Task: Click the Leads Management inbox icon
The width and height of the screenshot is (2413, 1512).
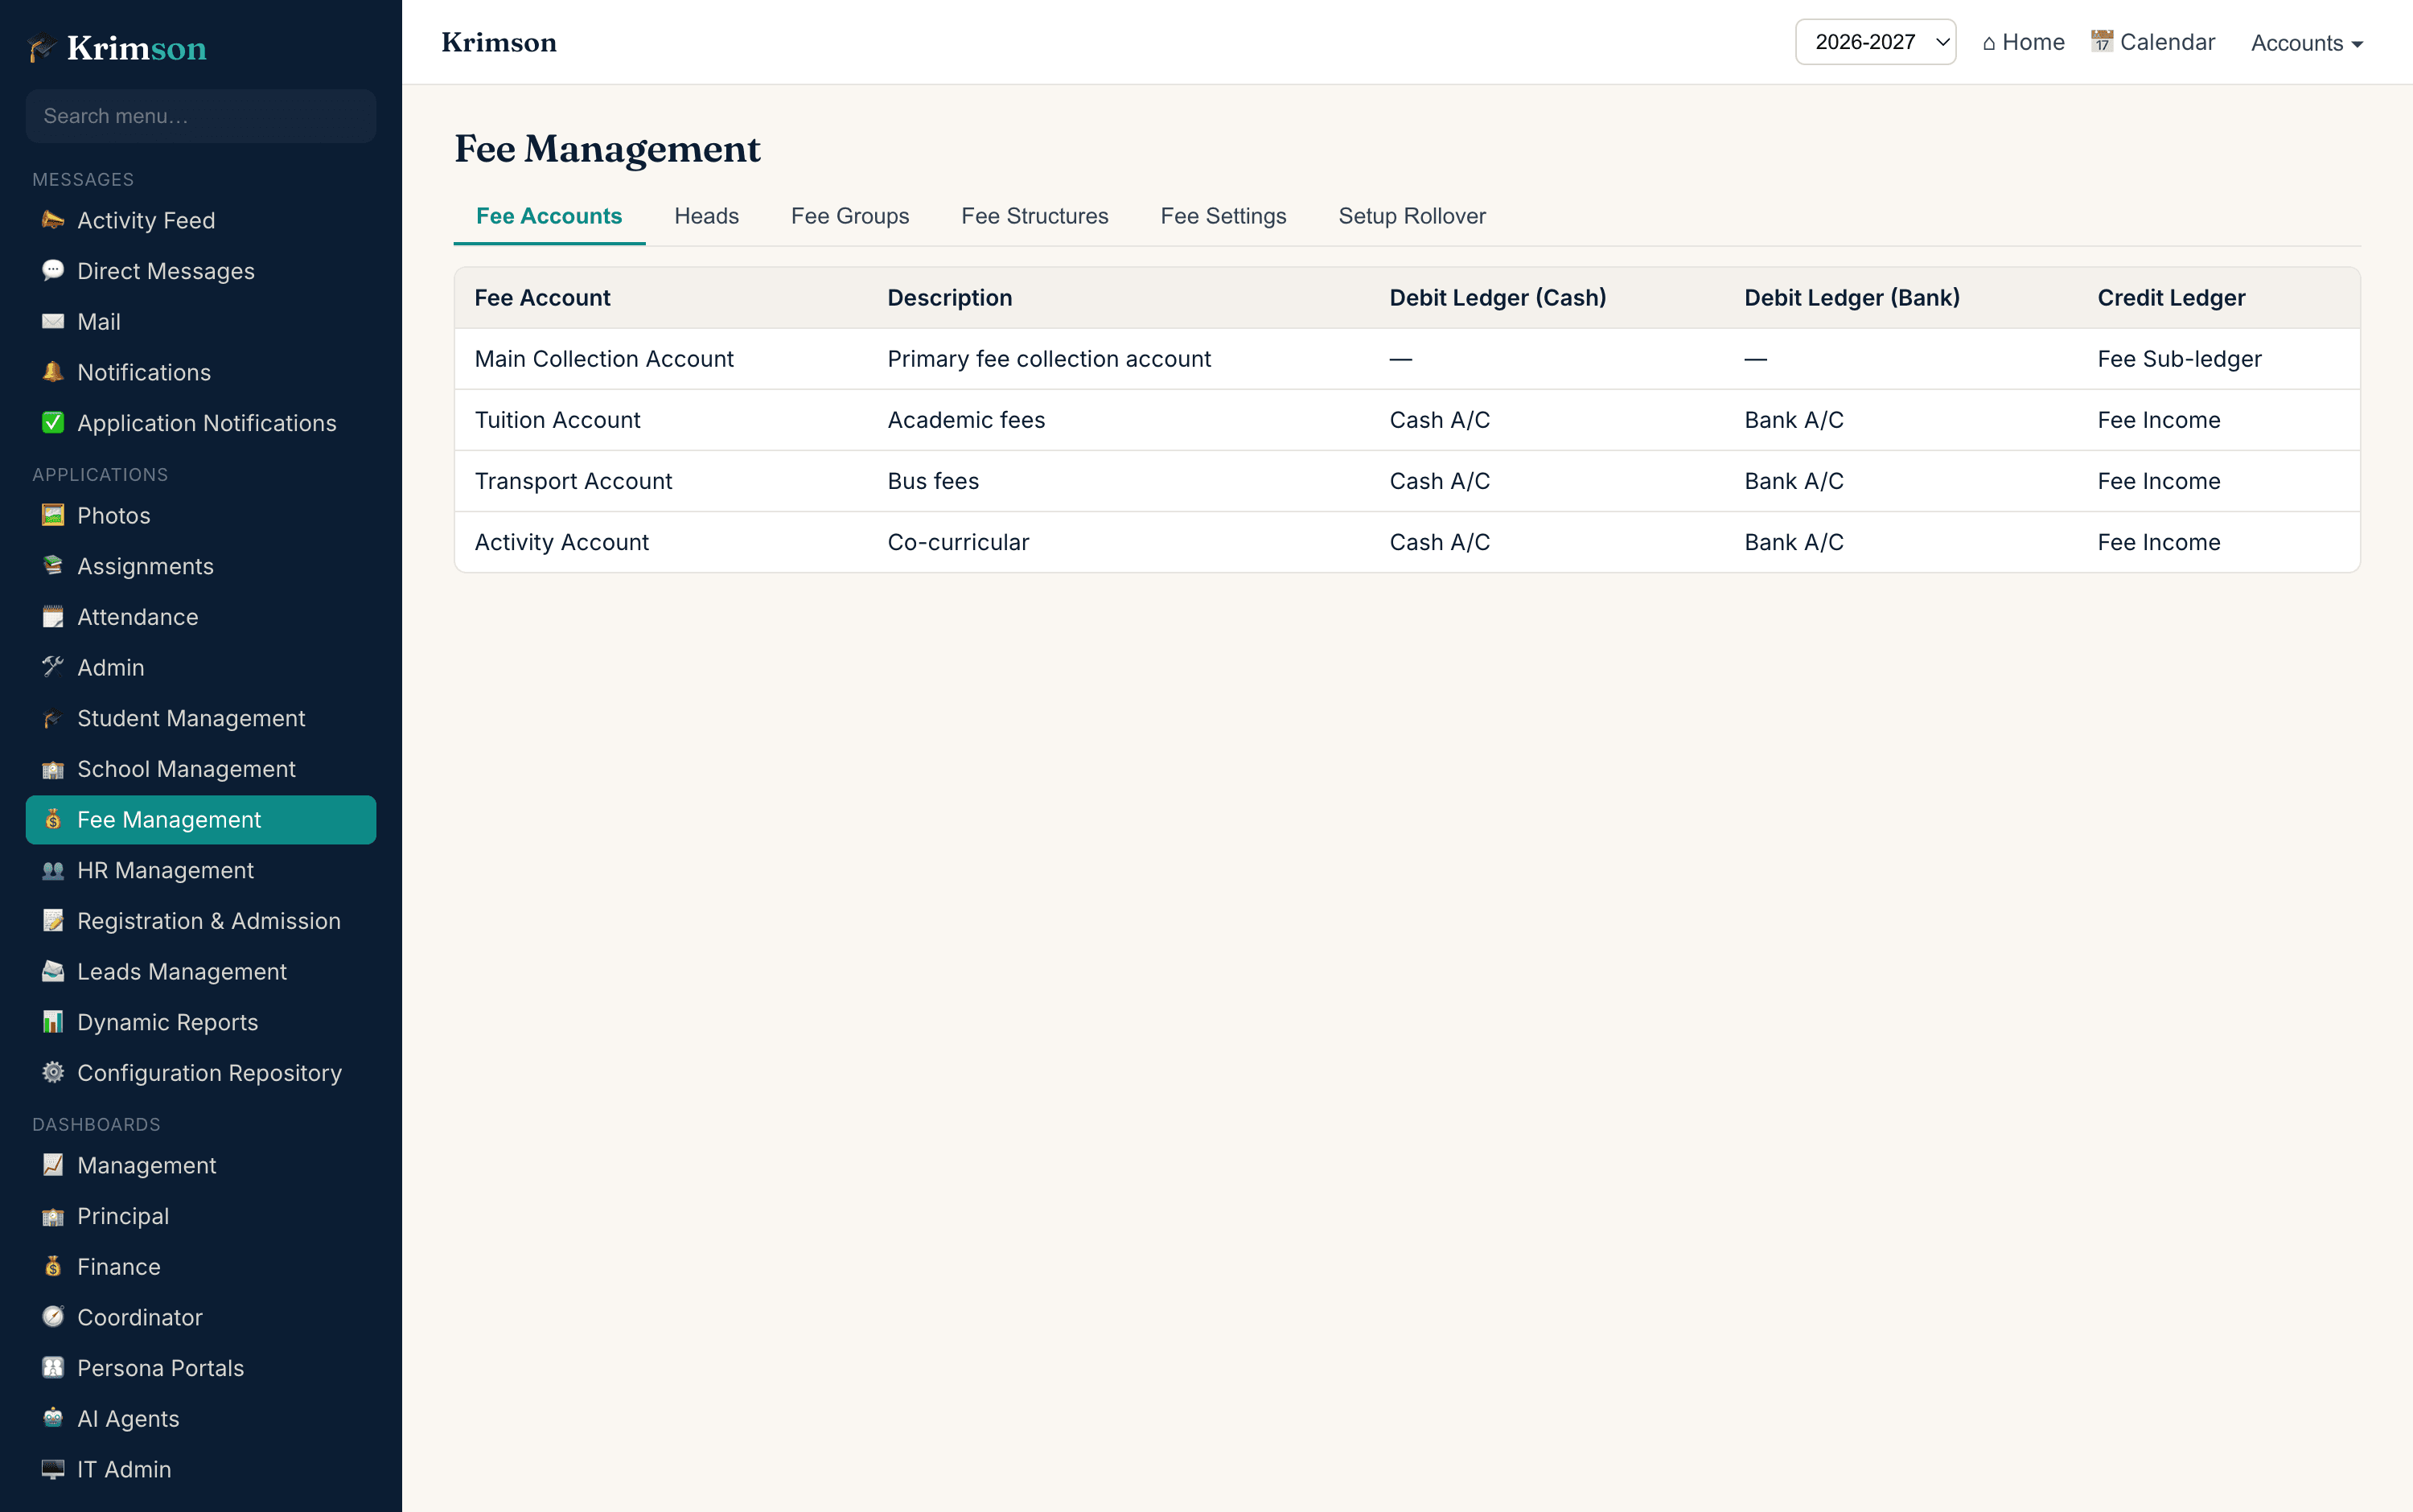Action: point(53,972)
